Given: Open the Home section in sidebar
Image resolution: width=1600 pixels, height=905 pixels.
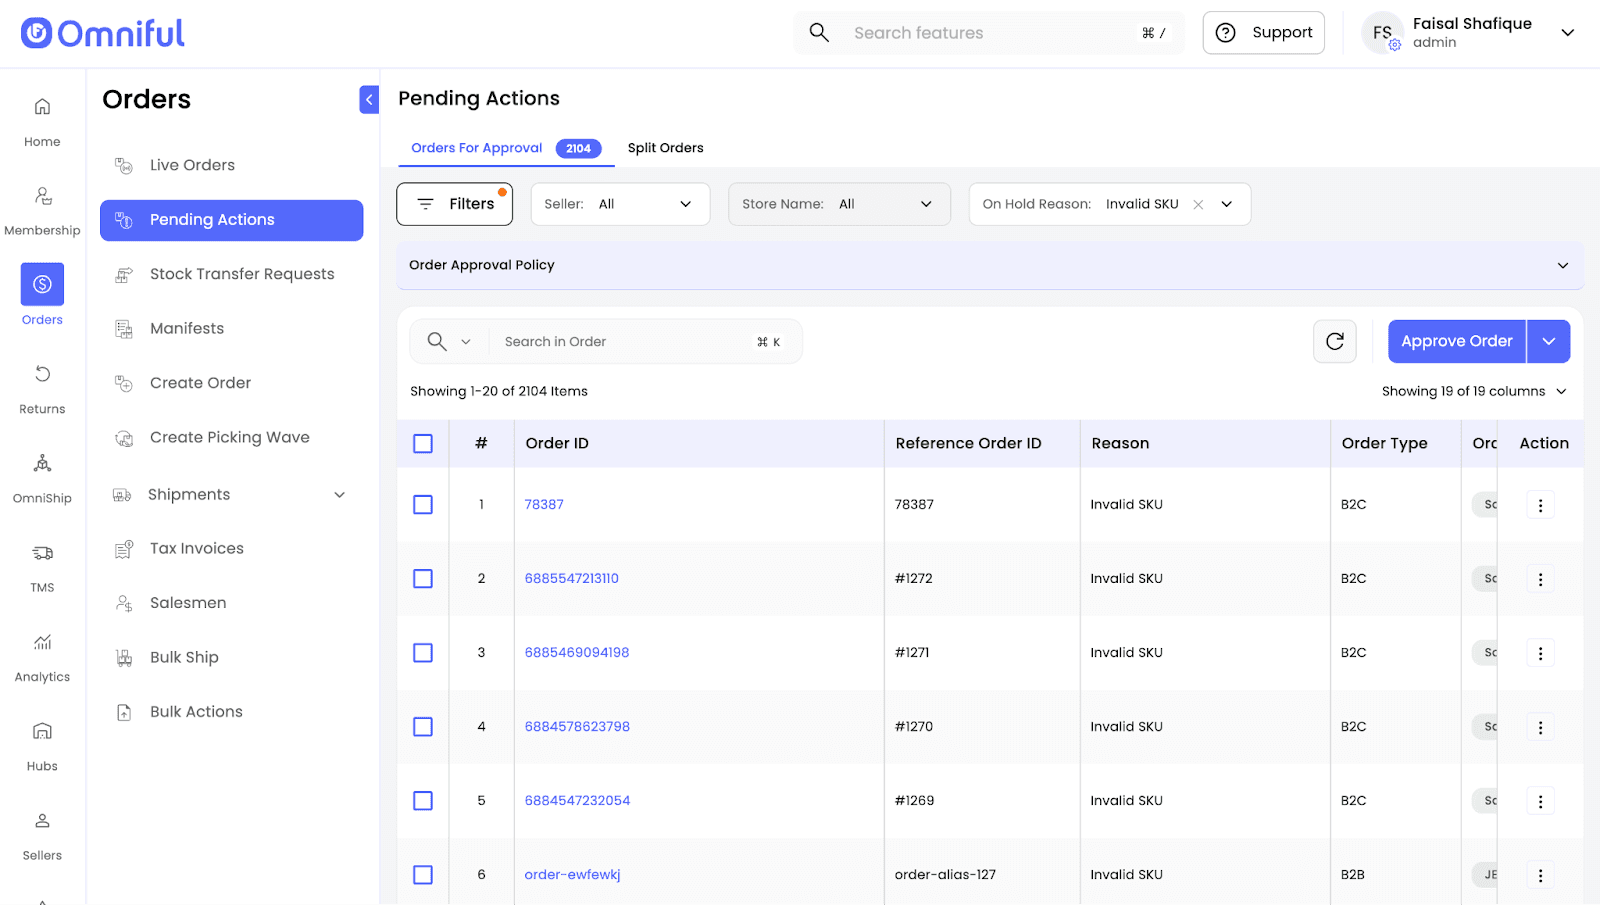Looking at the screenshot, I should [x=42, y=121].
